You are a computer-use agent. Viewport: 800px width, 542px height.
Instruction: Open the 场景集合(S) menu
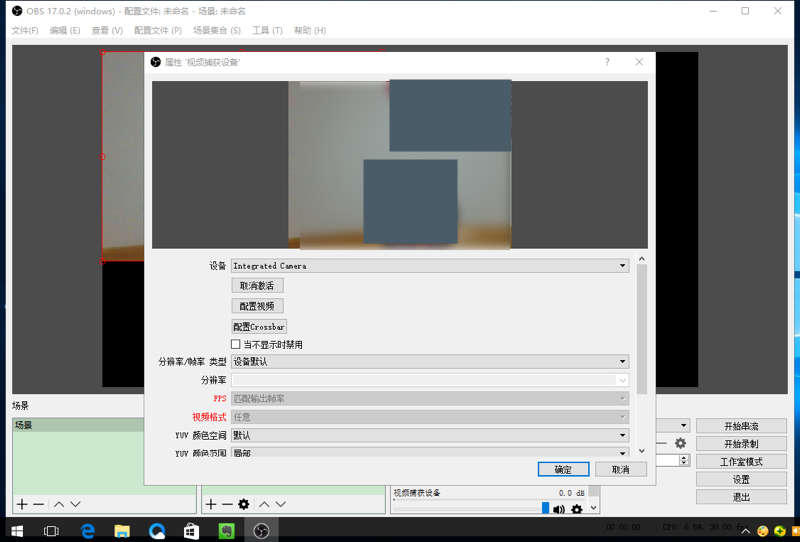217,31
